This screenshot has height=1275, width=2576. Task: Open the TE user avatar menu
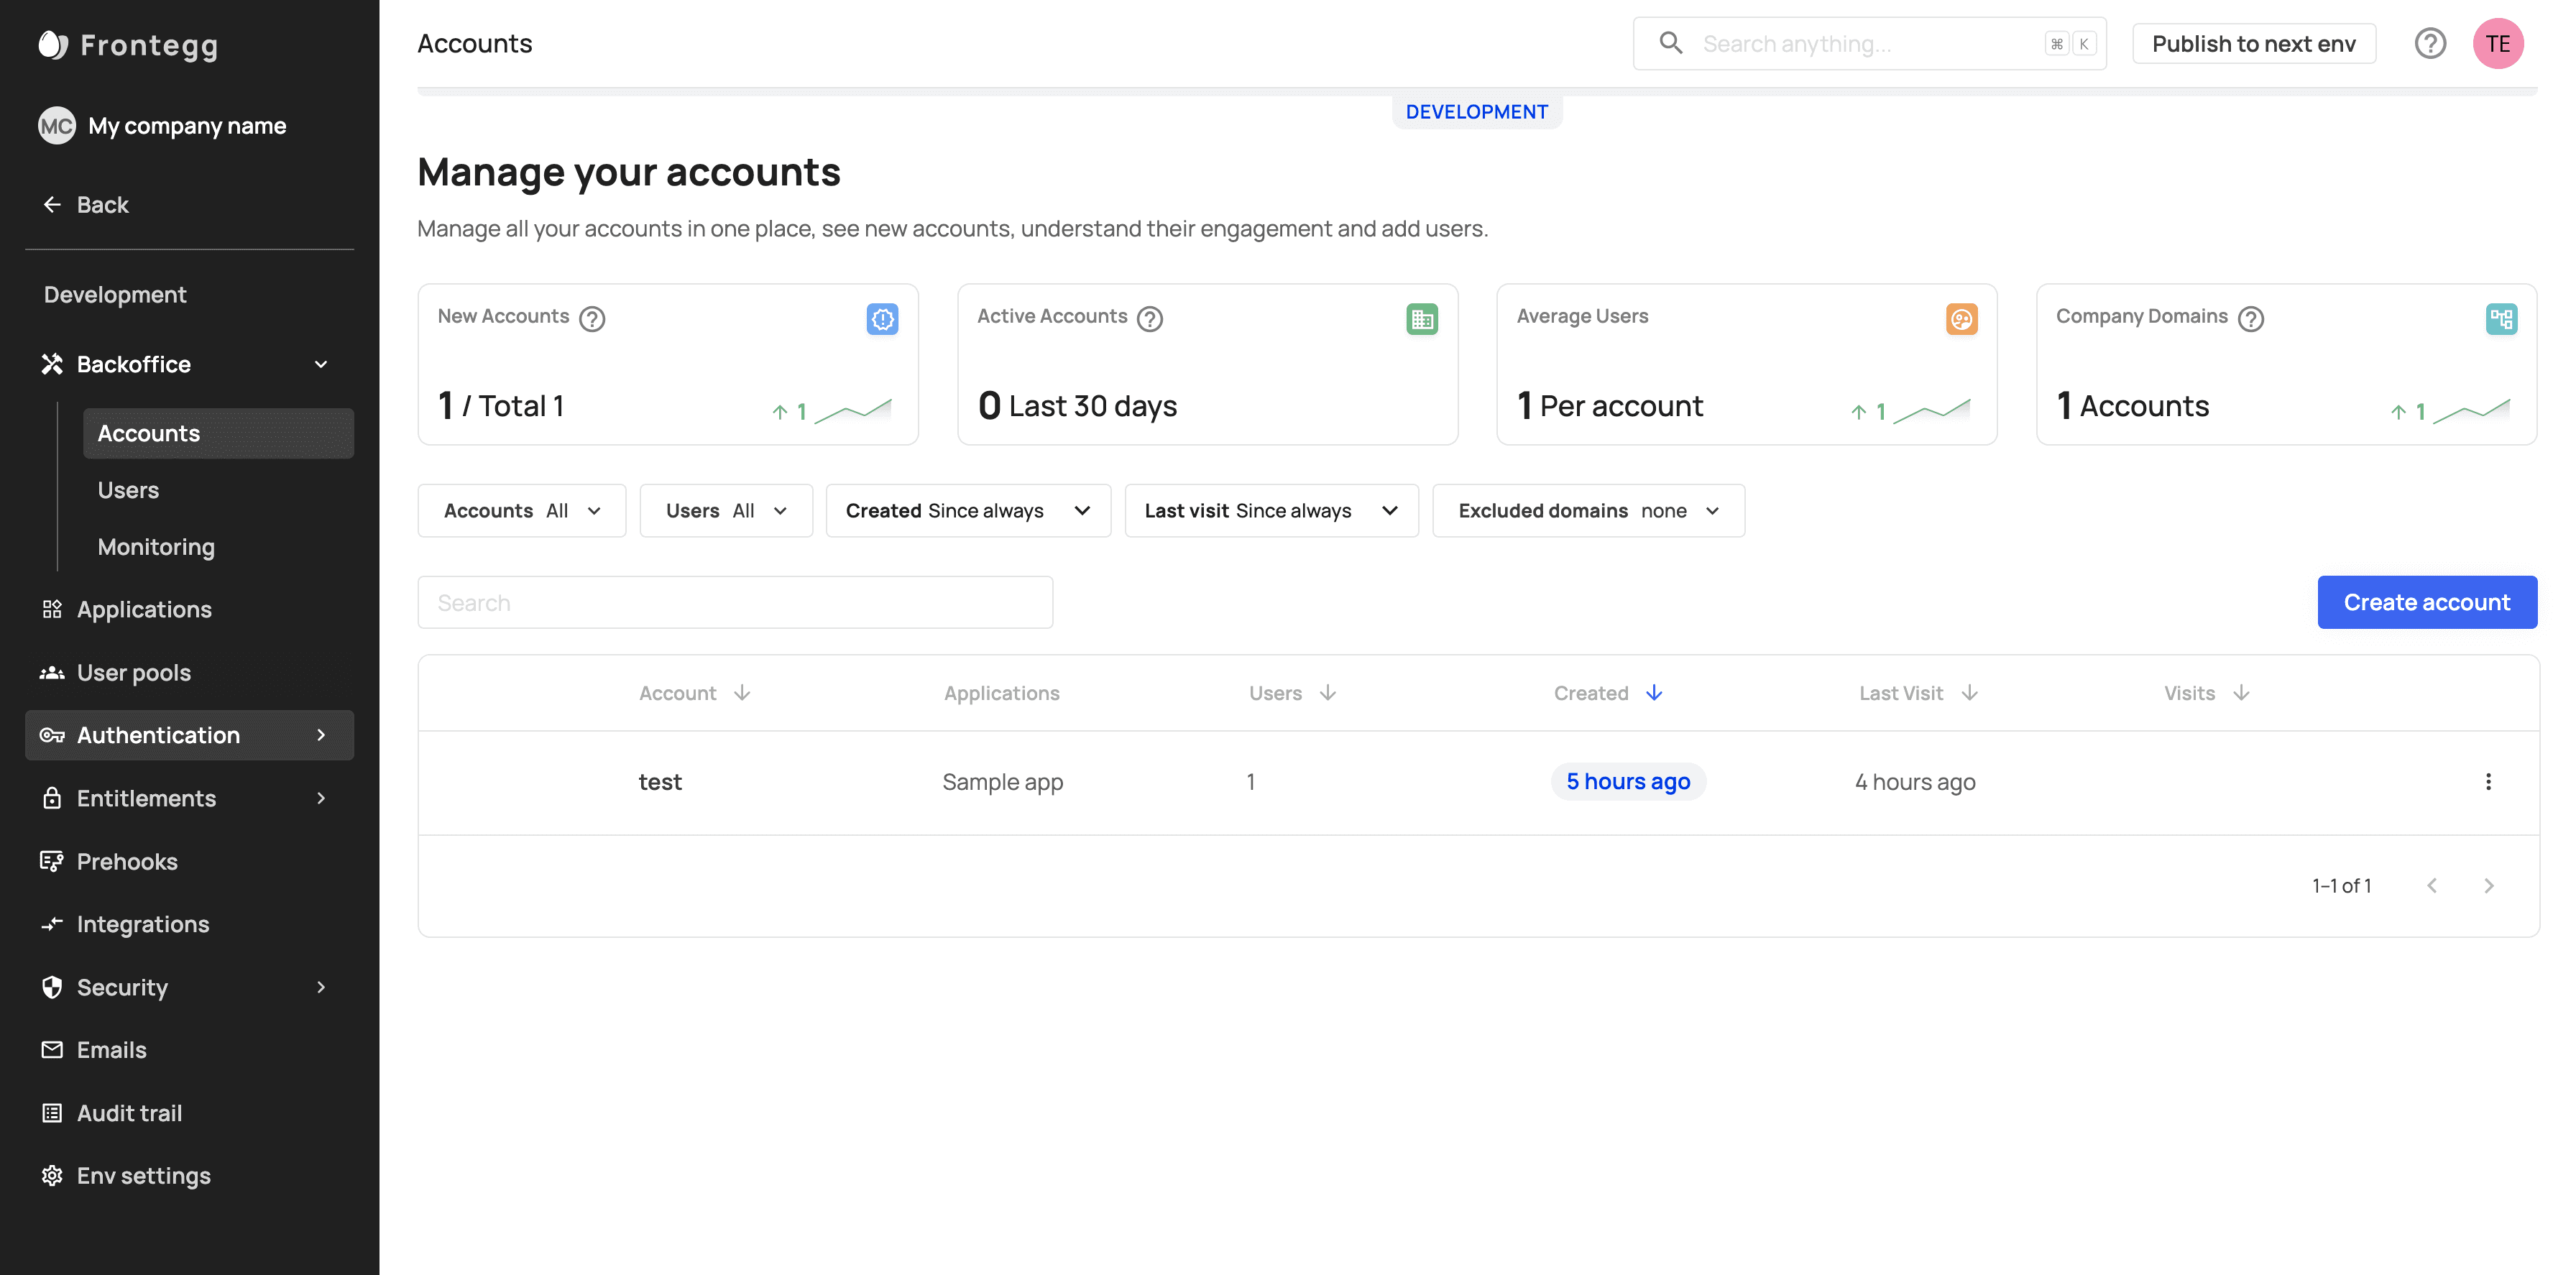pos(2498,44)
